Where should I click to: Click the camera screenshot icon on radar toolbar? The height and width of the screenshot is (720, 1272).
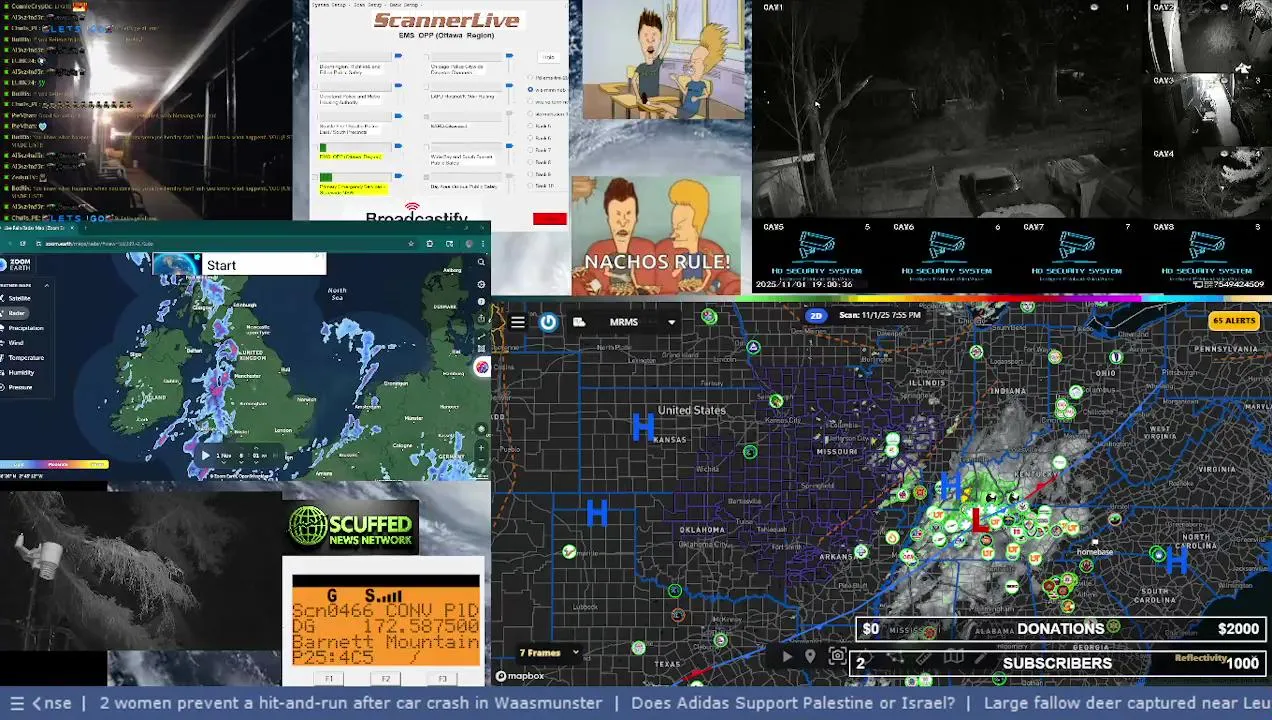click(x=838, y=657)
